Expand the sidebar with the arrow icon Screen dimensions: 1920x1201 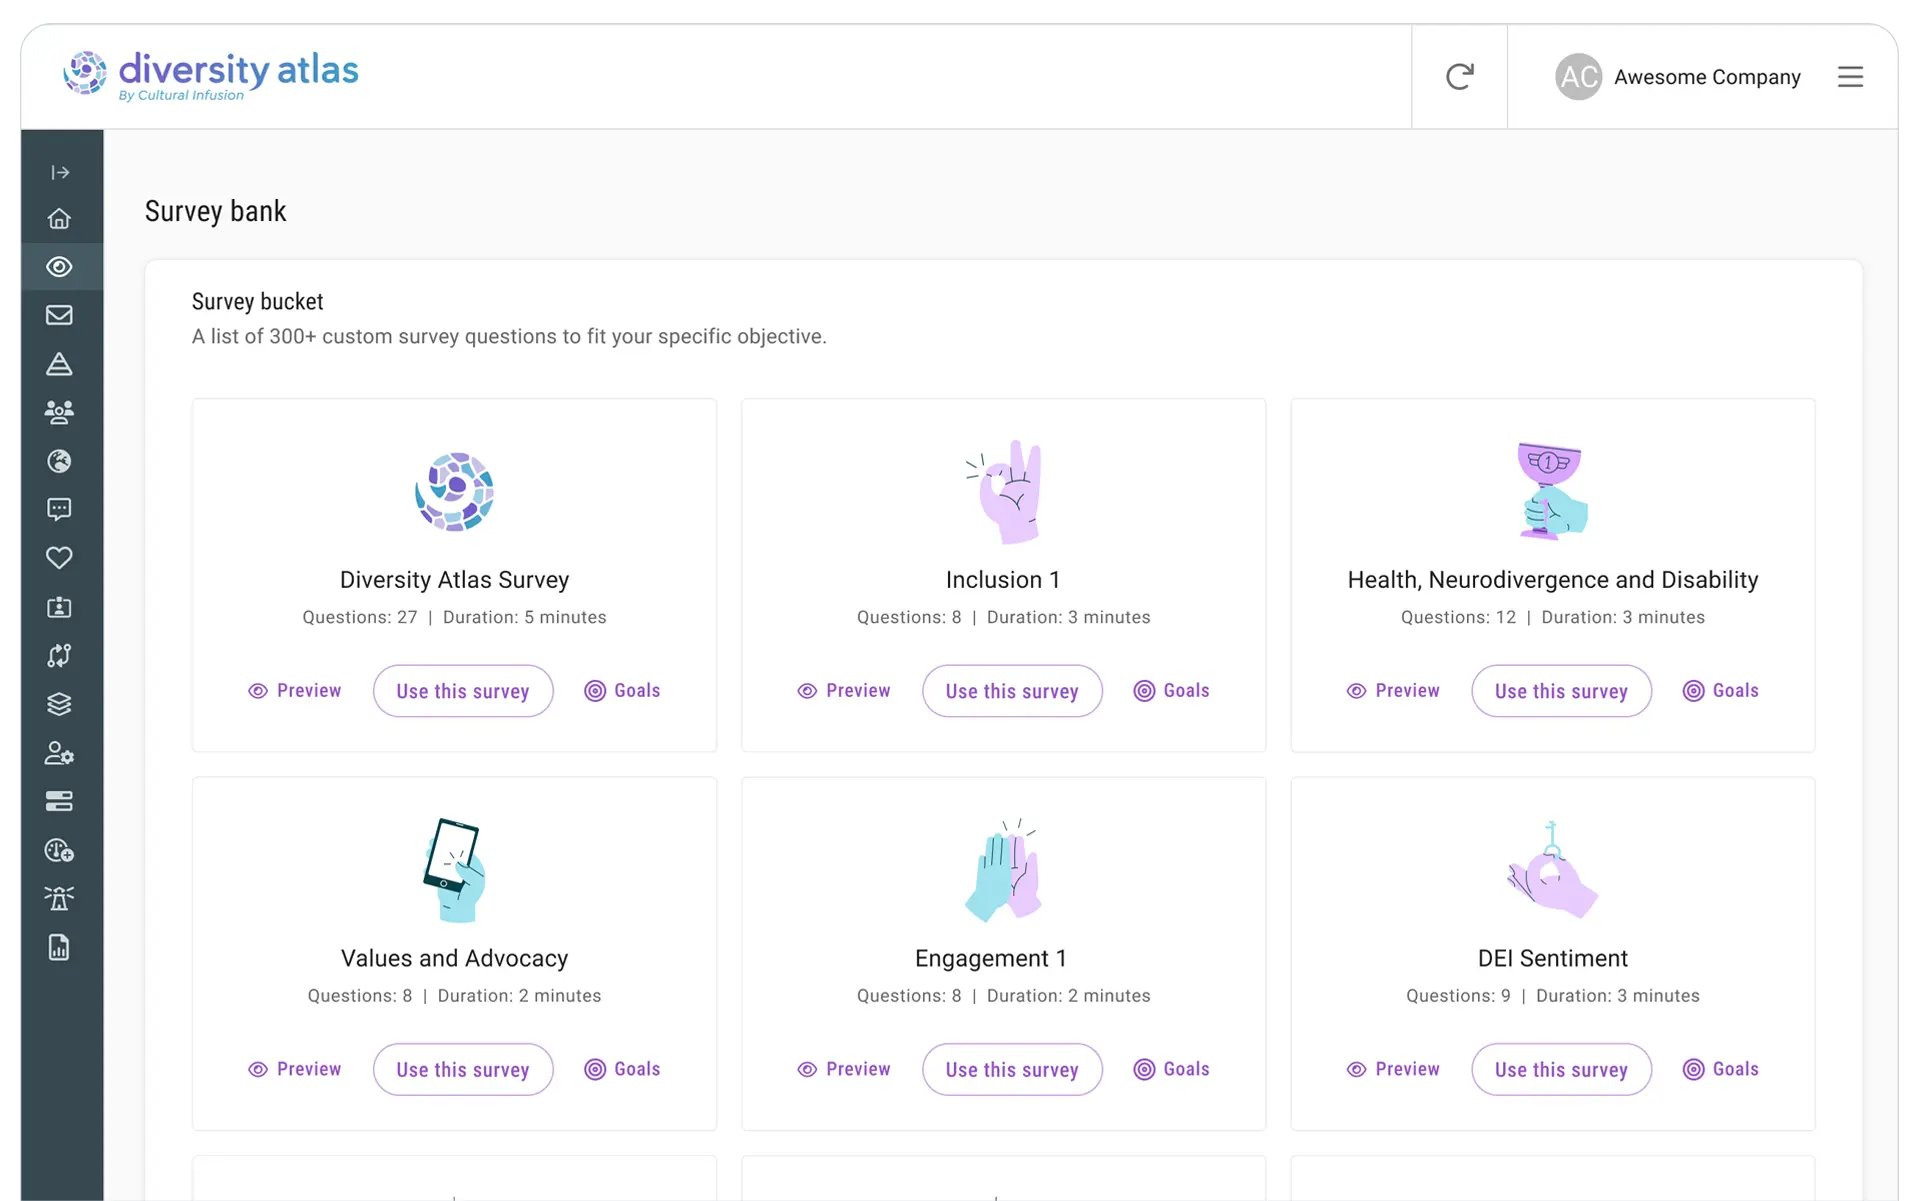[x=60, y=173]
